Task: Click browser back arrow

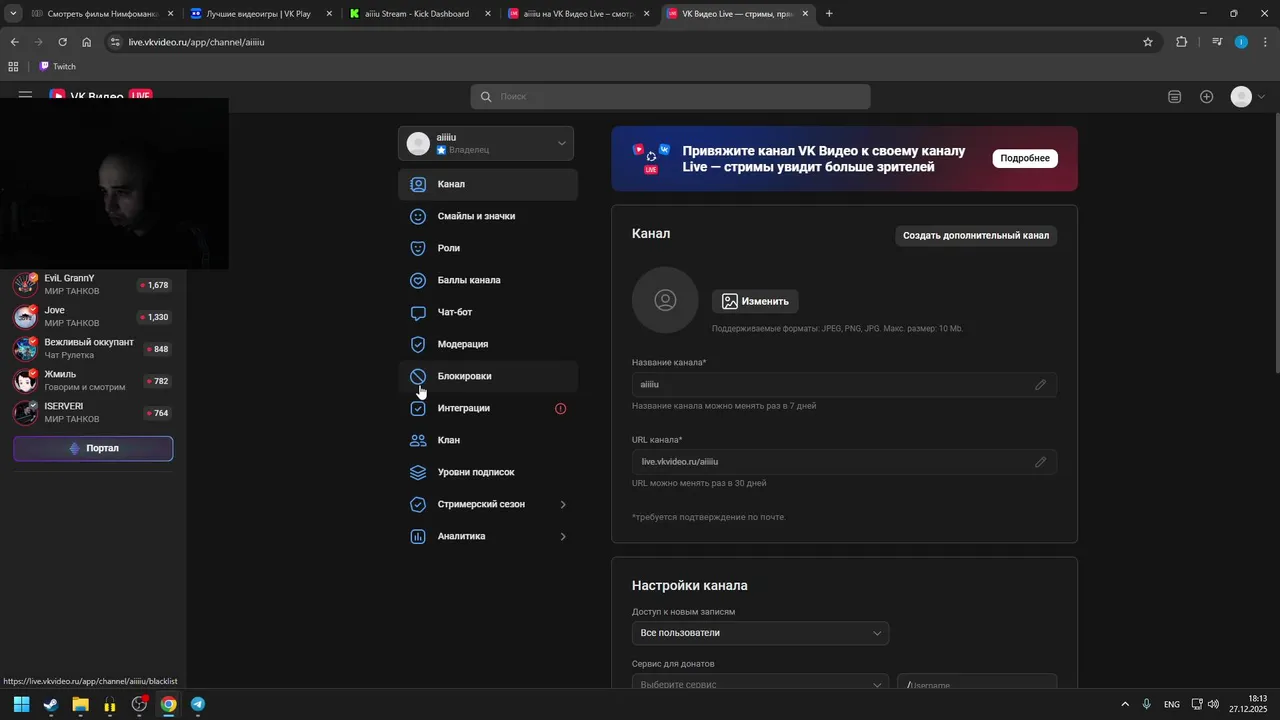Action: (14, 42)
